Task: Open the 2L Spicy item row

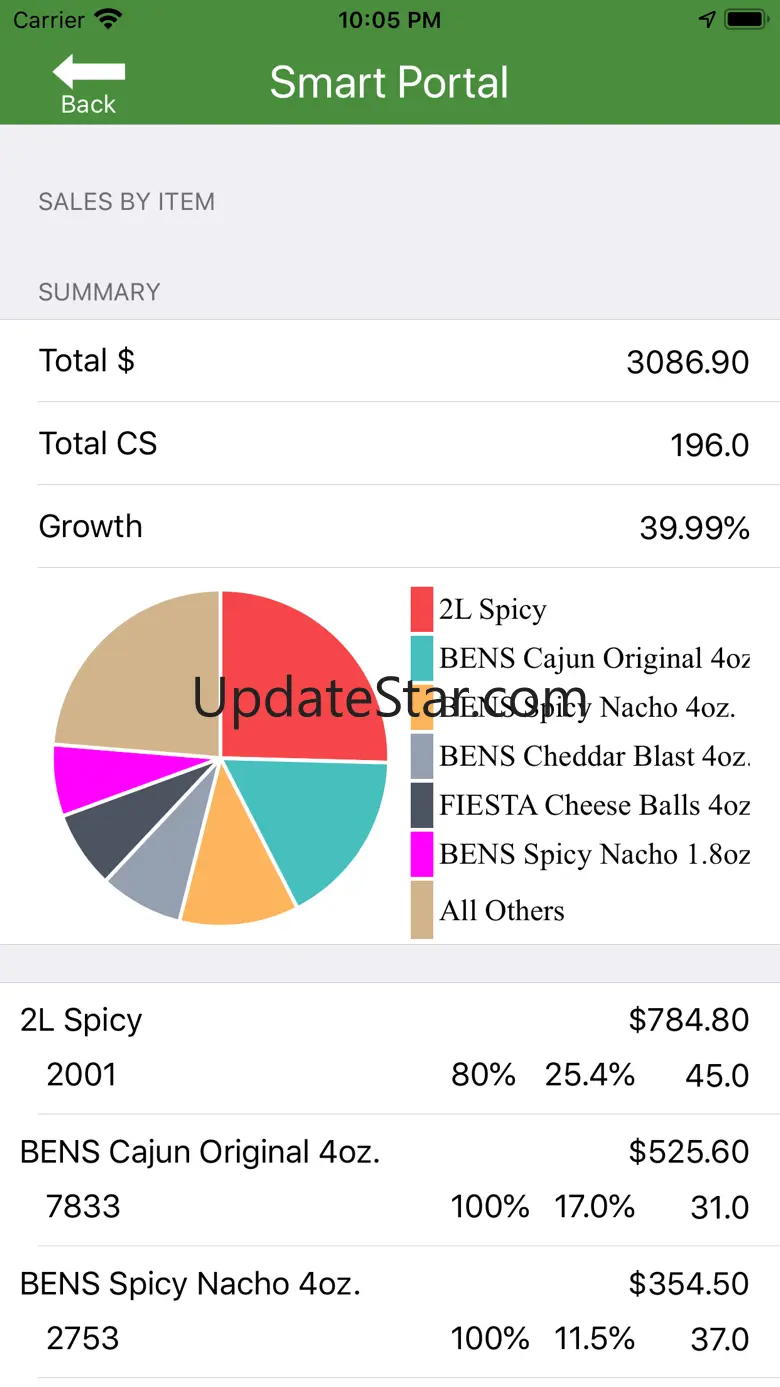Action: pyautogui.click(x=390, y=1048)
